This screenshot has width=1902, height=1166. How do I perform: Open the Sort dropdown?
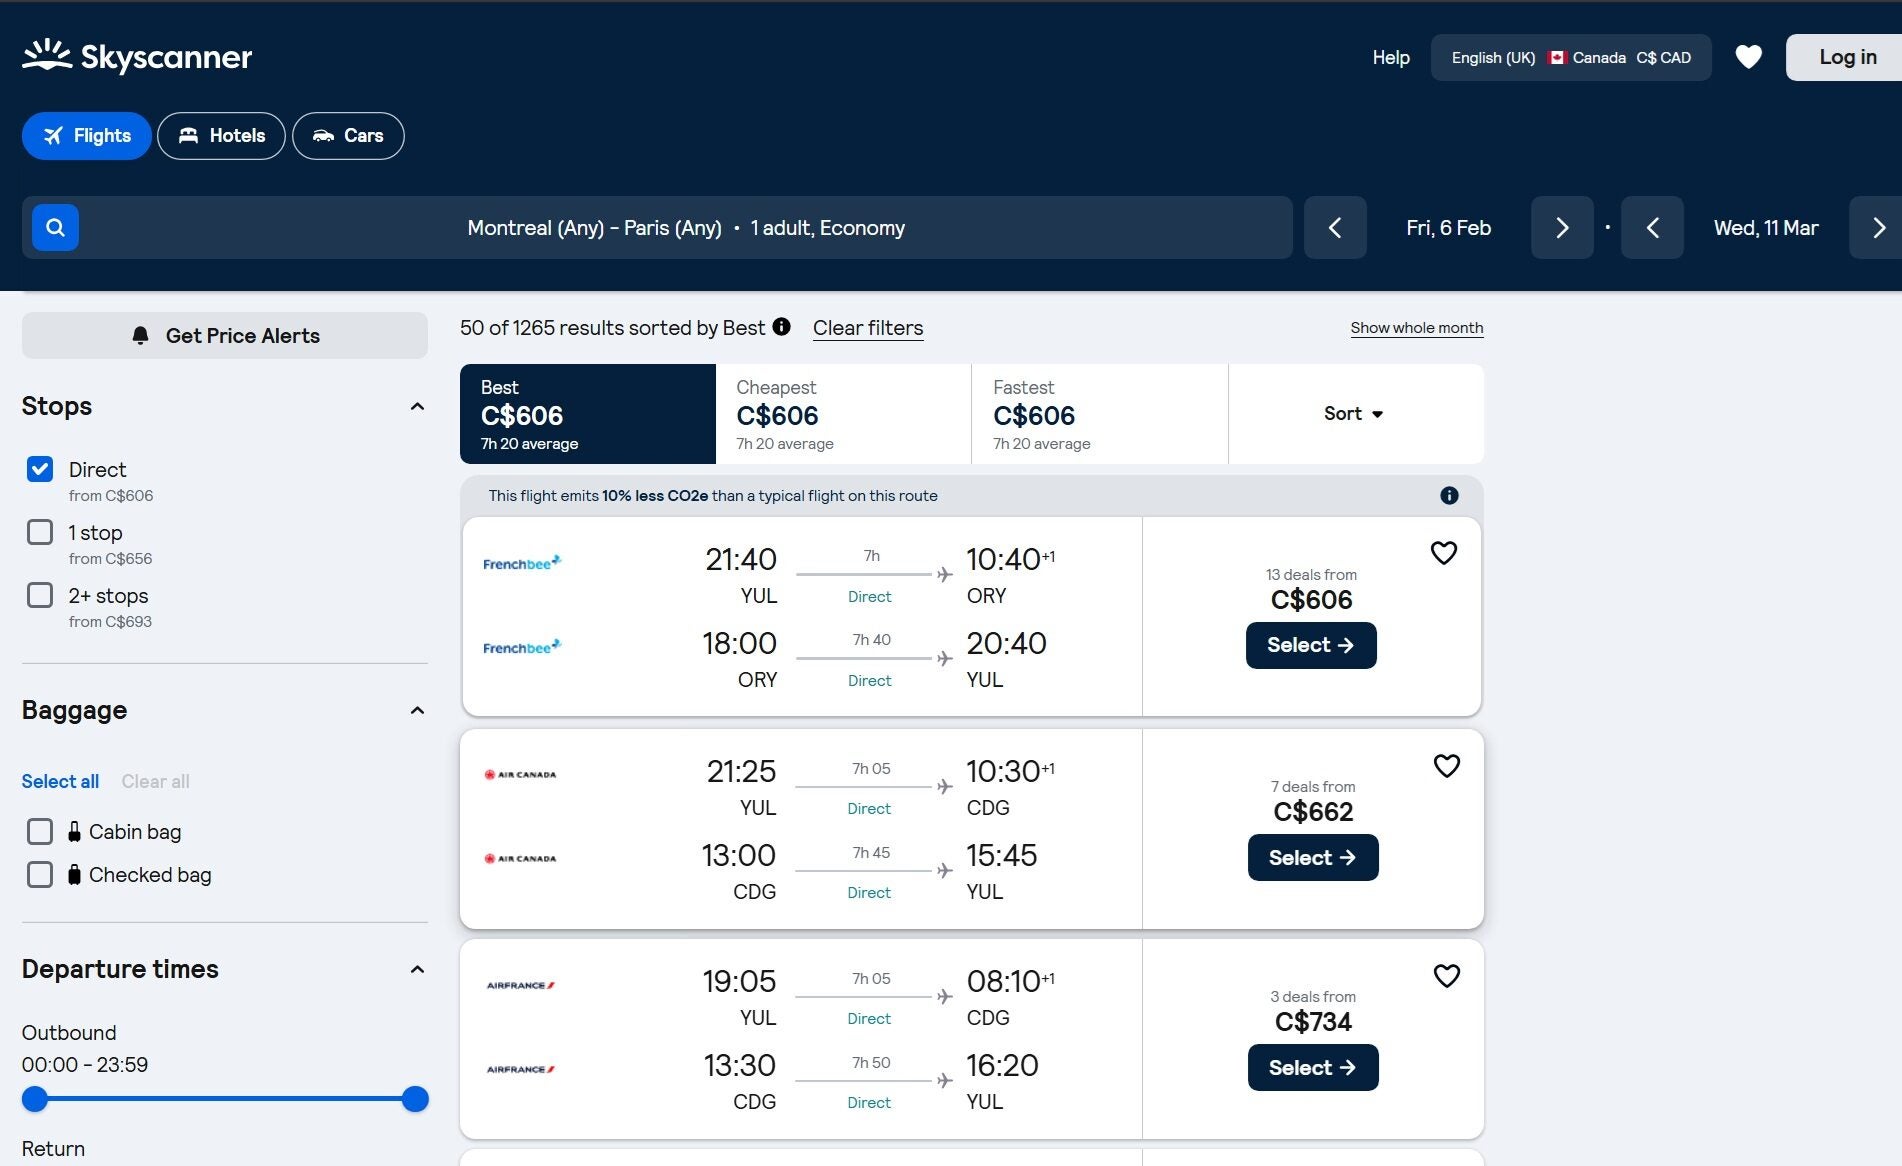click(x=1354, y=414)
